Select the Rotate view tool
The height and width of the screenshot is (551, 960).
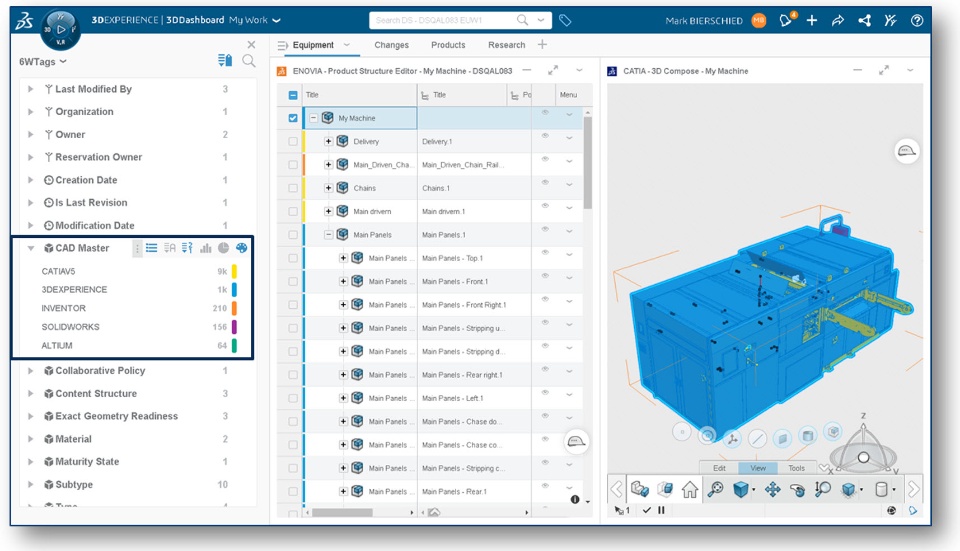797,489
